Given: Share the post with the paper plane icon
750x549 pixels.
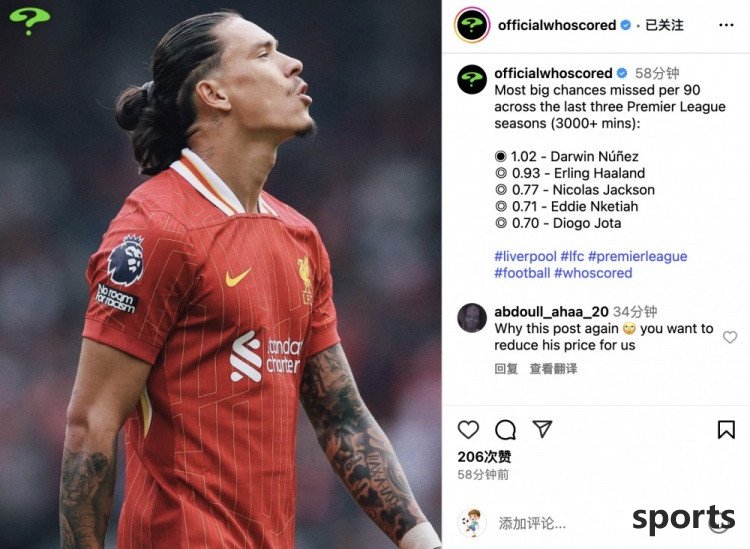Looking at the screenshot, I should pos(542,429).
